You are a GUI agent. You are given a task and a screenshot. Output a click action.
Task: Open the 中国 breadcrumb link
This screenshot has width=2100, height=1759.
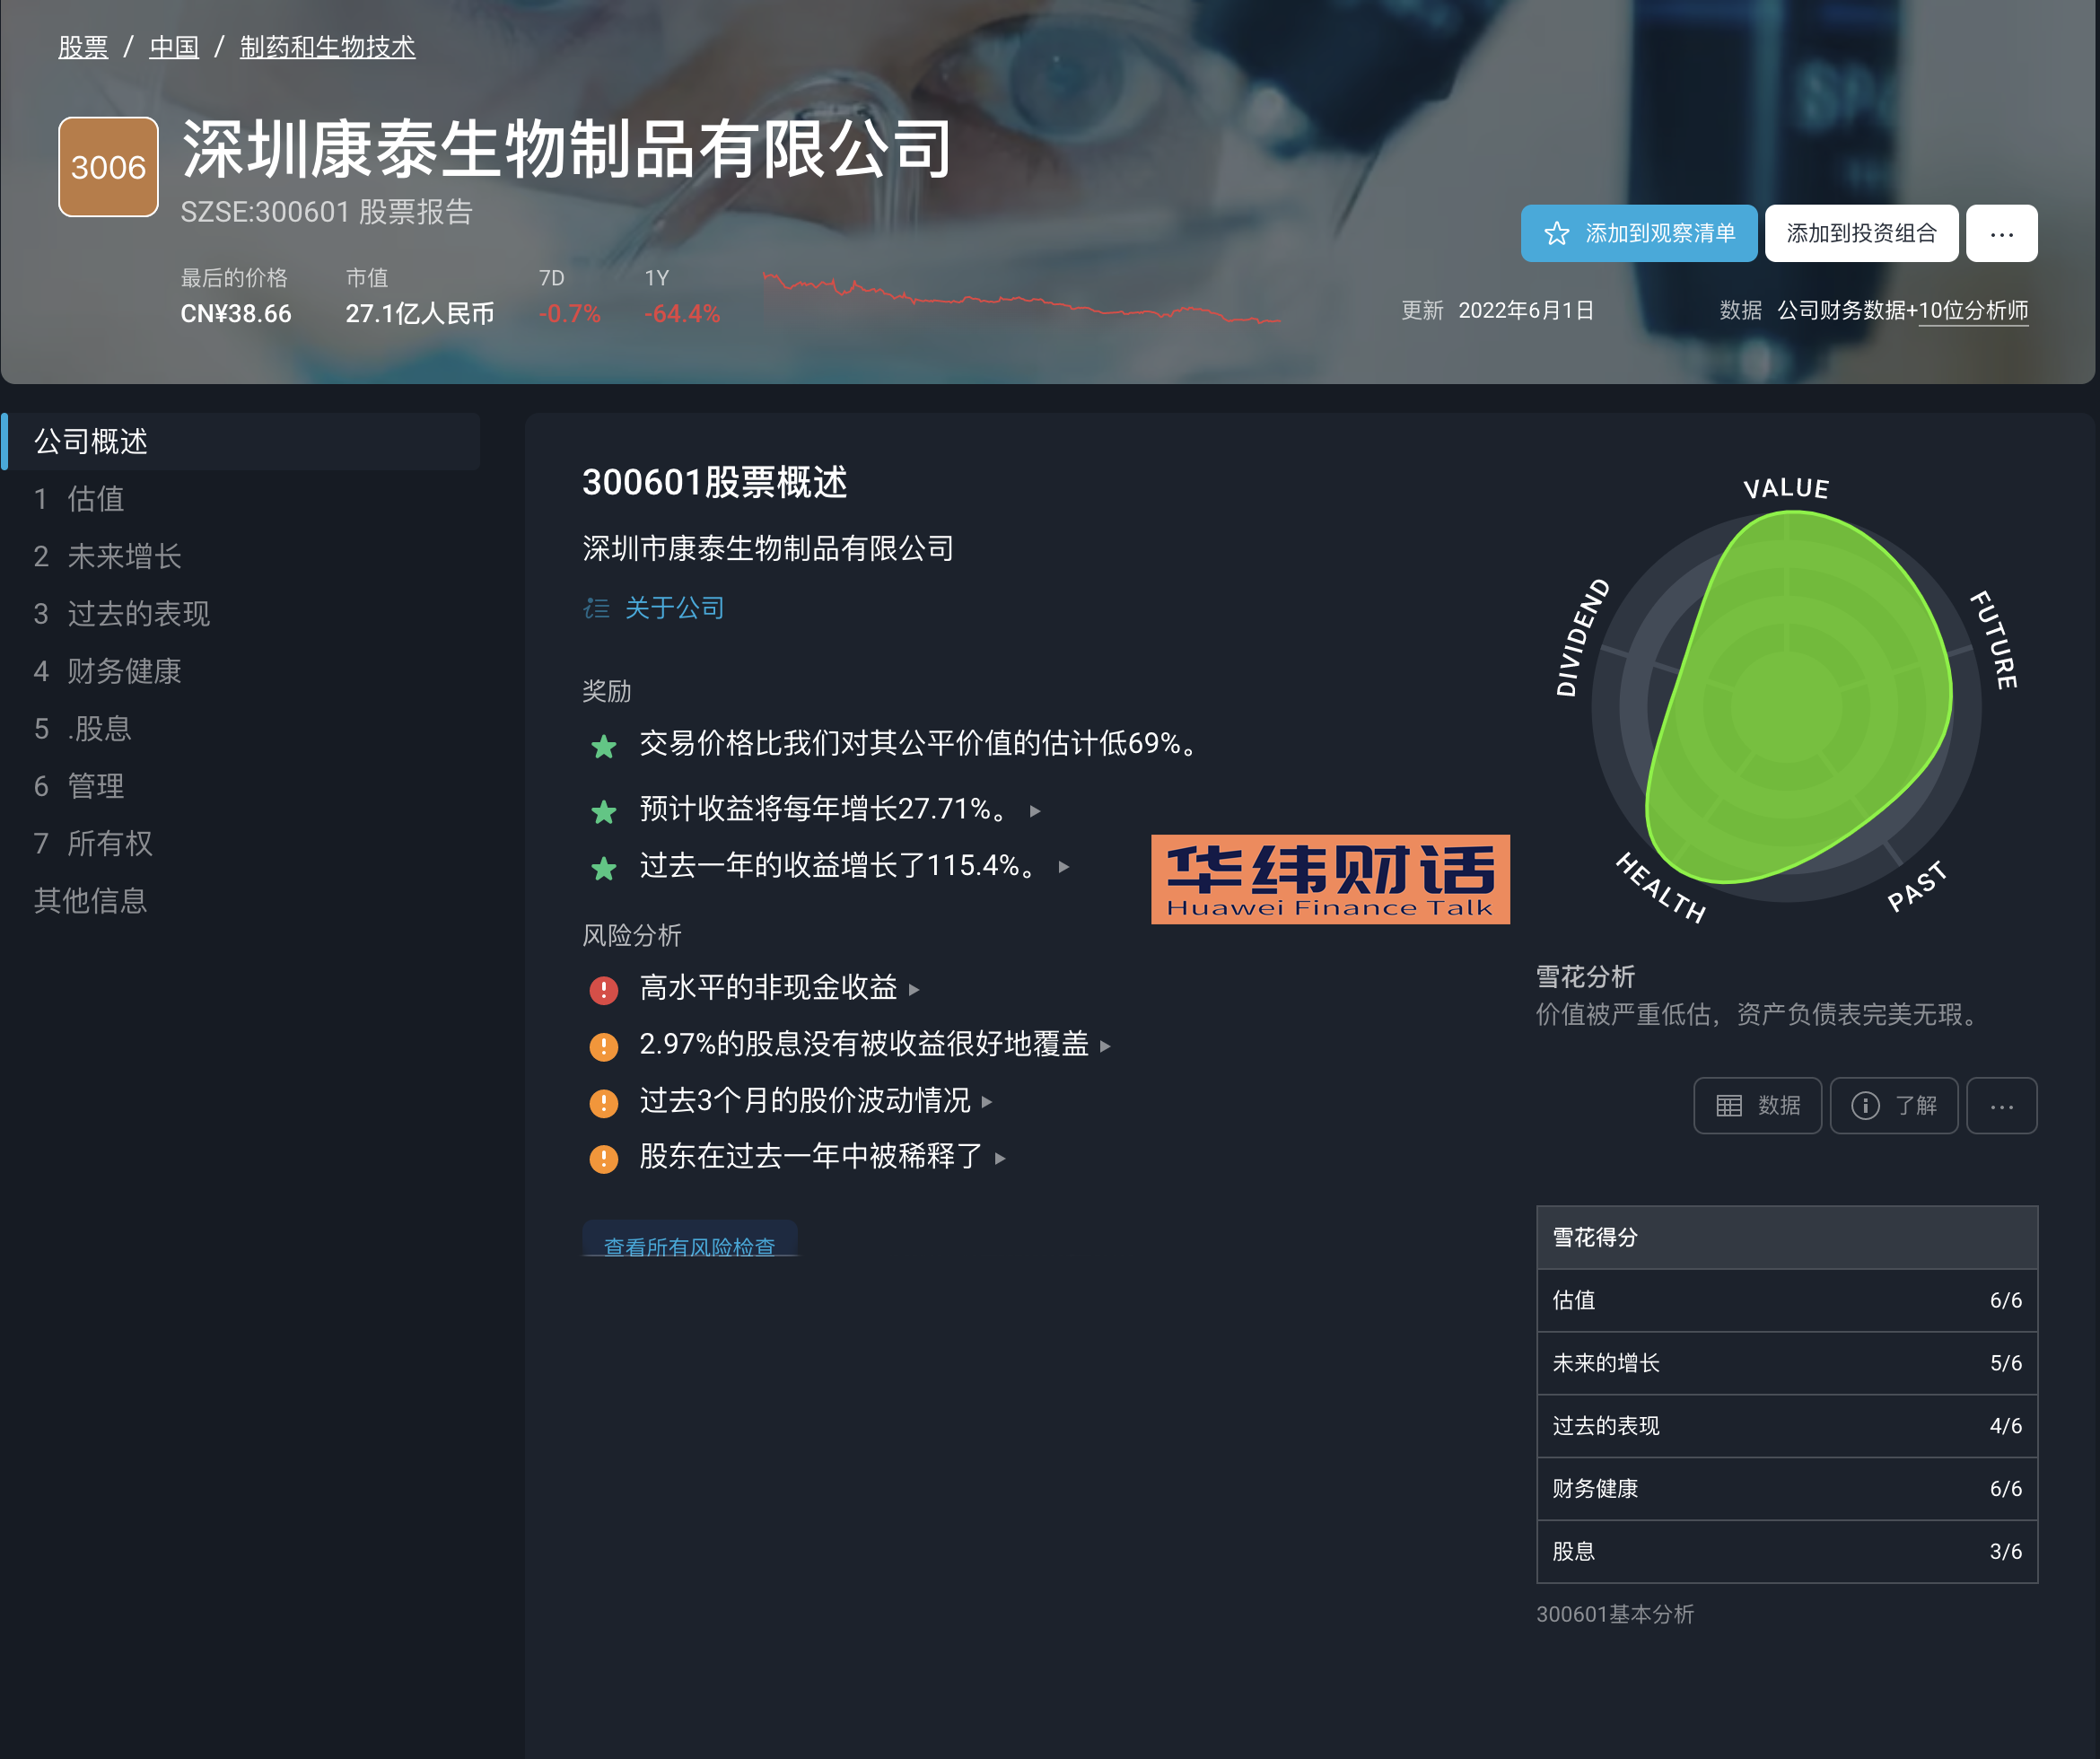pos(174,47)
